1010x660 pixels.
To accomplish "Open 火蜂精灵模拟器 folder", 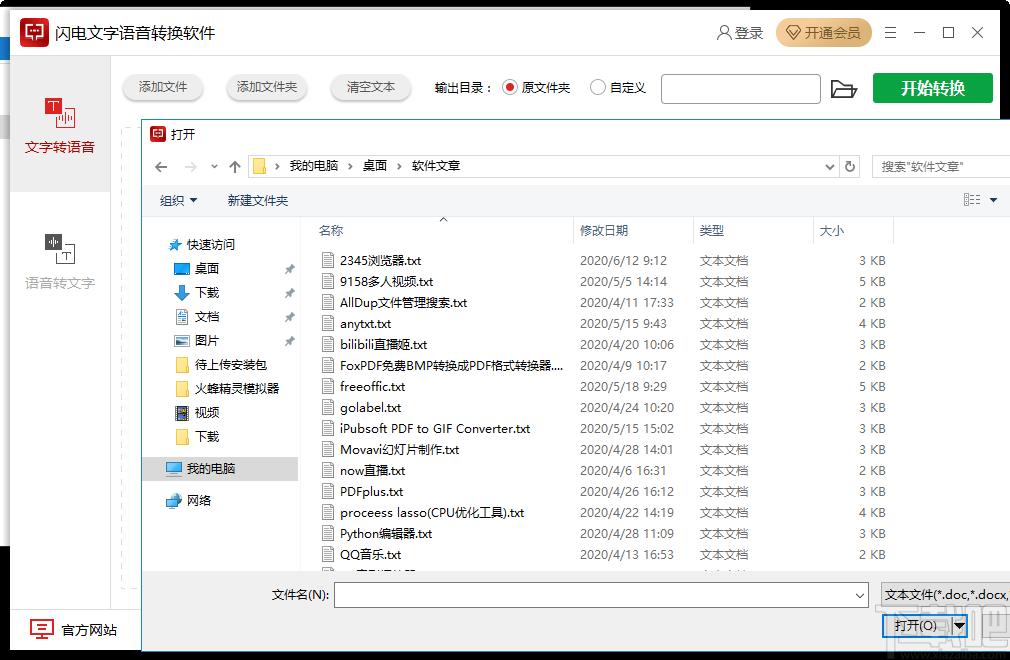I will click(x=236, y=388).
